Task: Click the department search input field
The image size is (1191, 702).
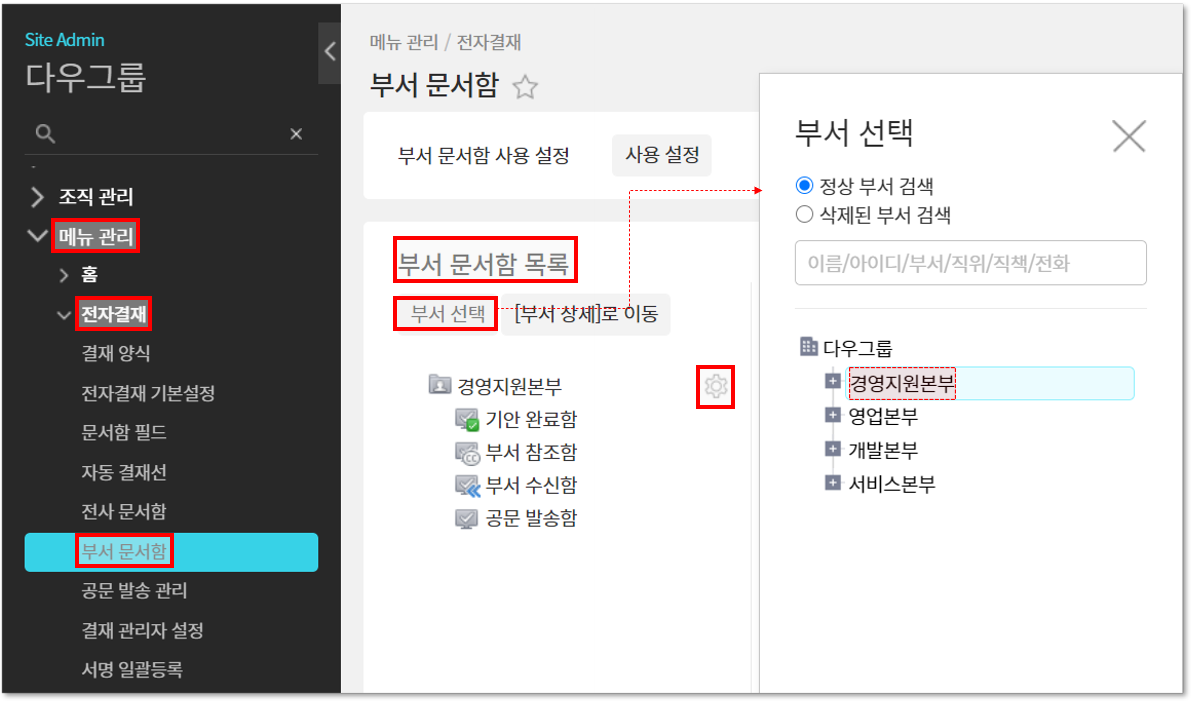Action: pyautogui.click(x=970, y=263)
